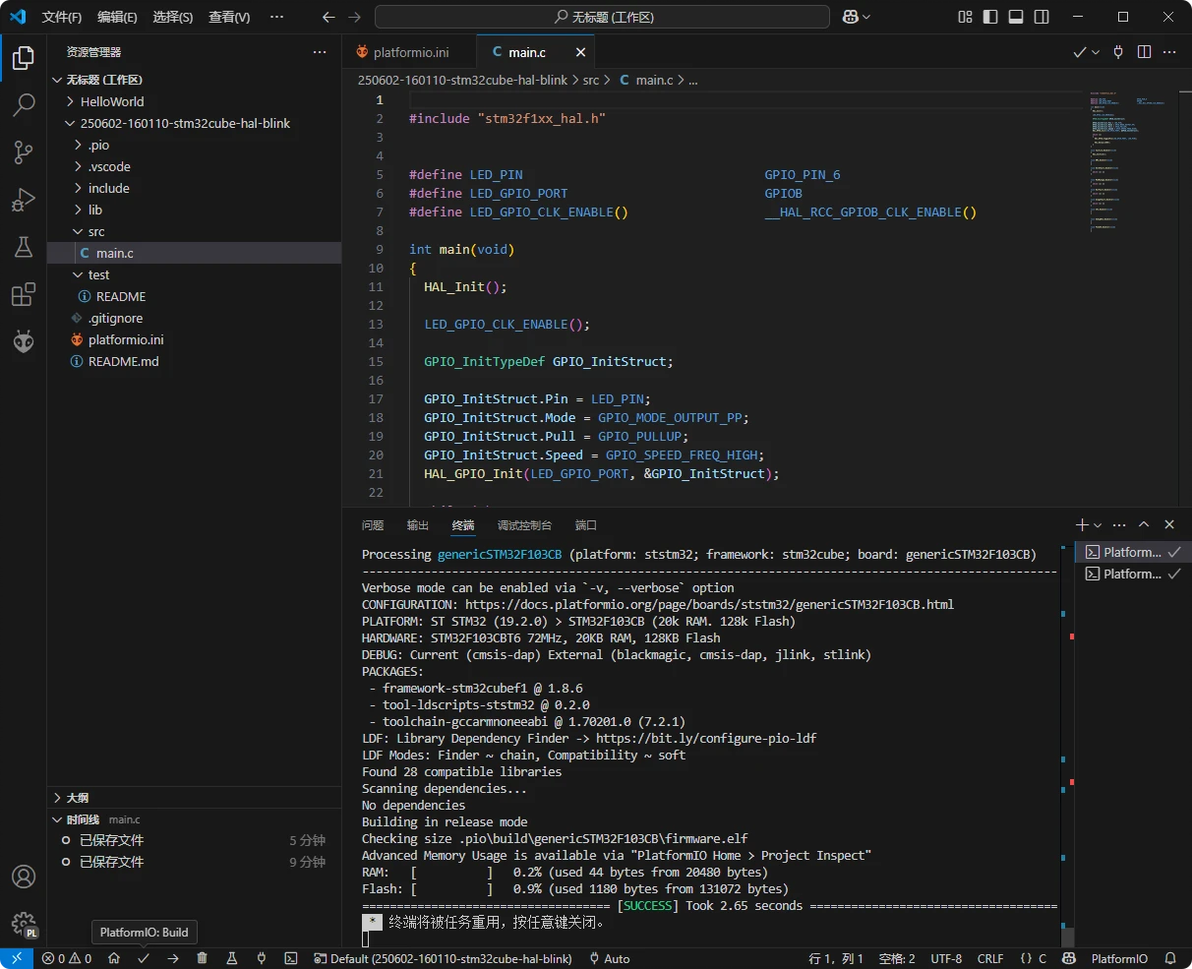The image size is (1192, 969).
Task: Open dropdown next to new terminal plus
Action: pyautogui.click(x=1098, y=525)
